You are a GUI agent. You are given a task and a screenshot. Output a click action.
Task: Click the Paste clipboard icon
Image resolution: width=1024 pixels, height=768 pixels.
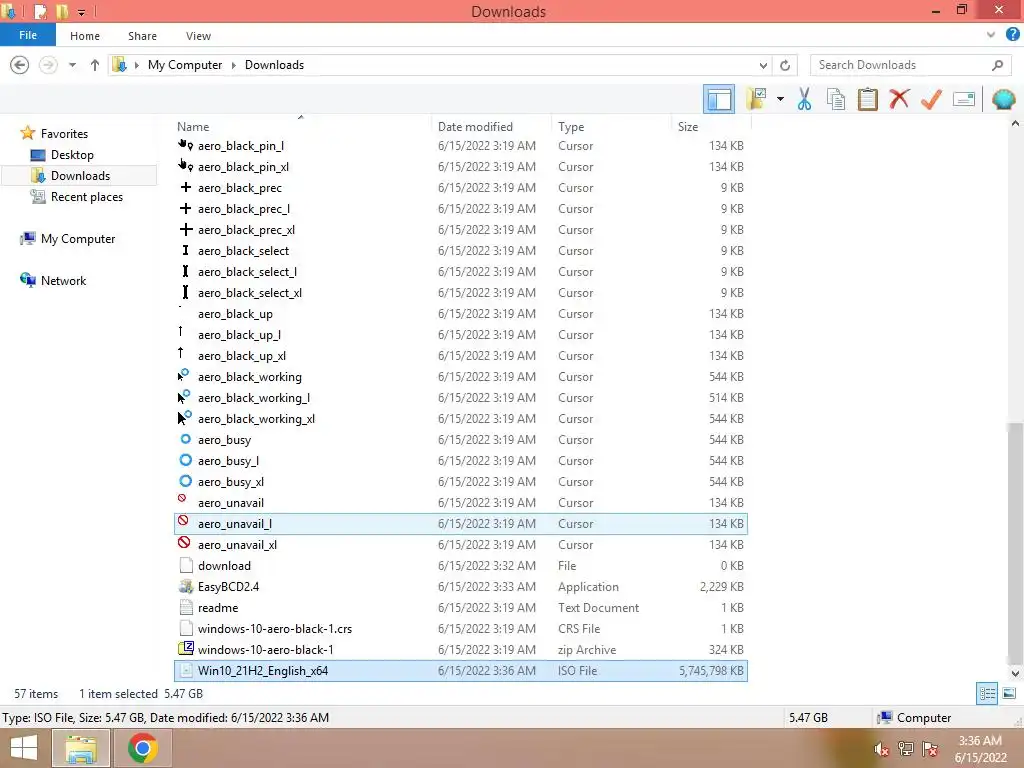coord(867,99)
